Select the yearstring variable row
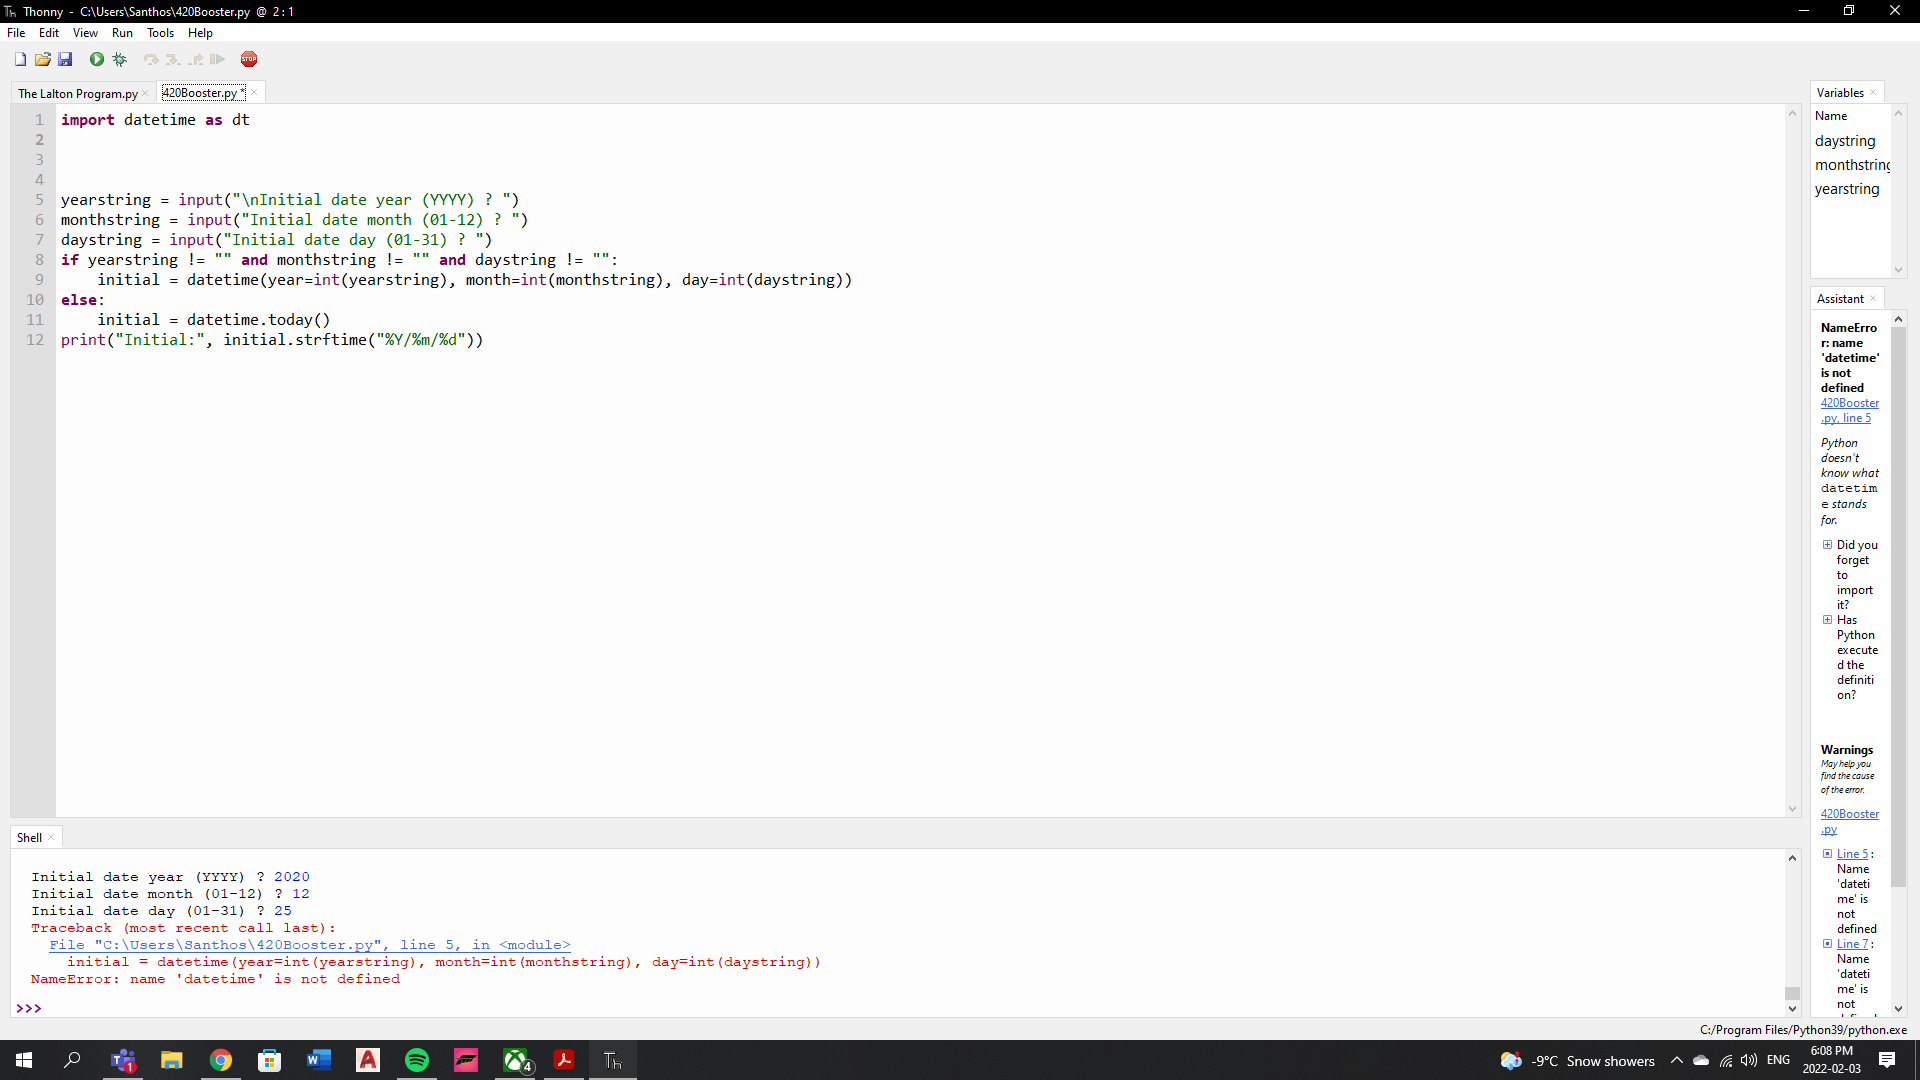The width and height of the screenshot is (1920, 1080). coord(1850,189)
